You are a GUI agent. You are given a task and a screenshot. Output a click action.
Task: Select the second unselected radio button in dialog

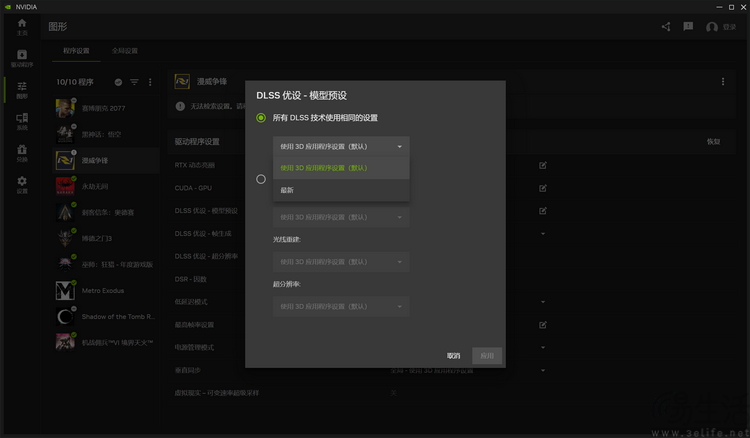point(261,179)
